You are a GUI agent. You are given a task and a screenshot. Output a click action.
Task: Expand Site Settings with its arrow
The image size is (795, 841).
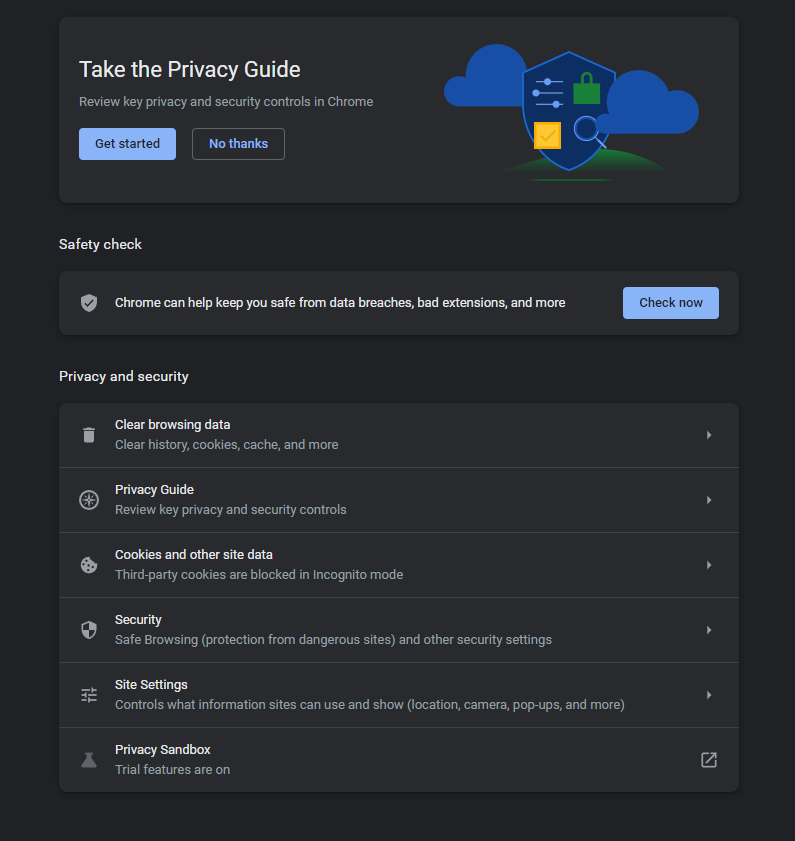[708, 694]
